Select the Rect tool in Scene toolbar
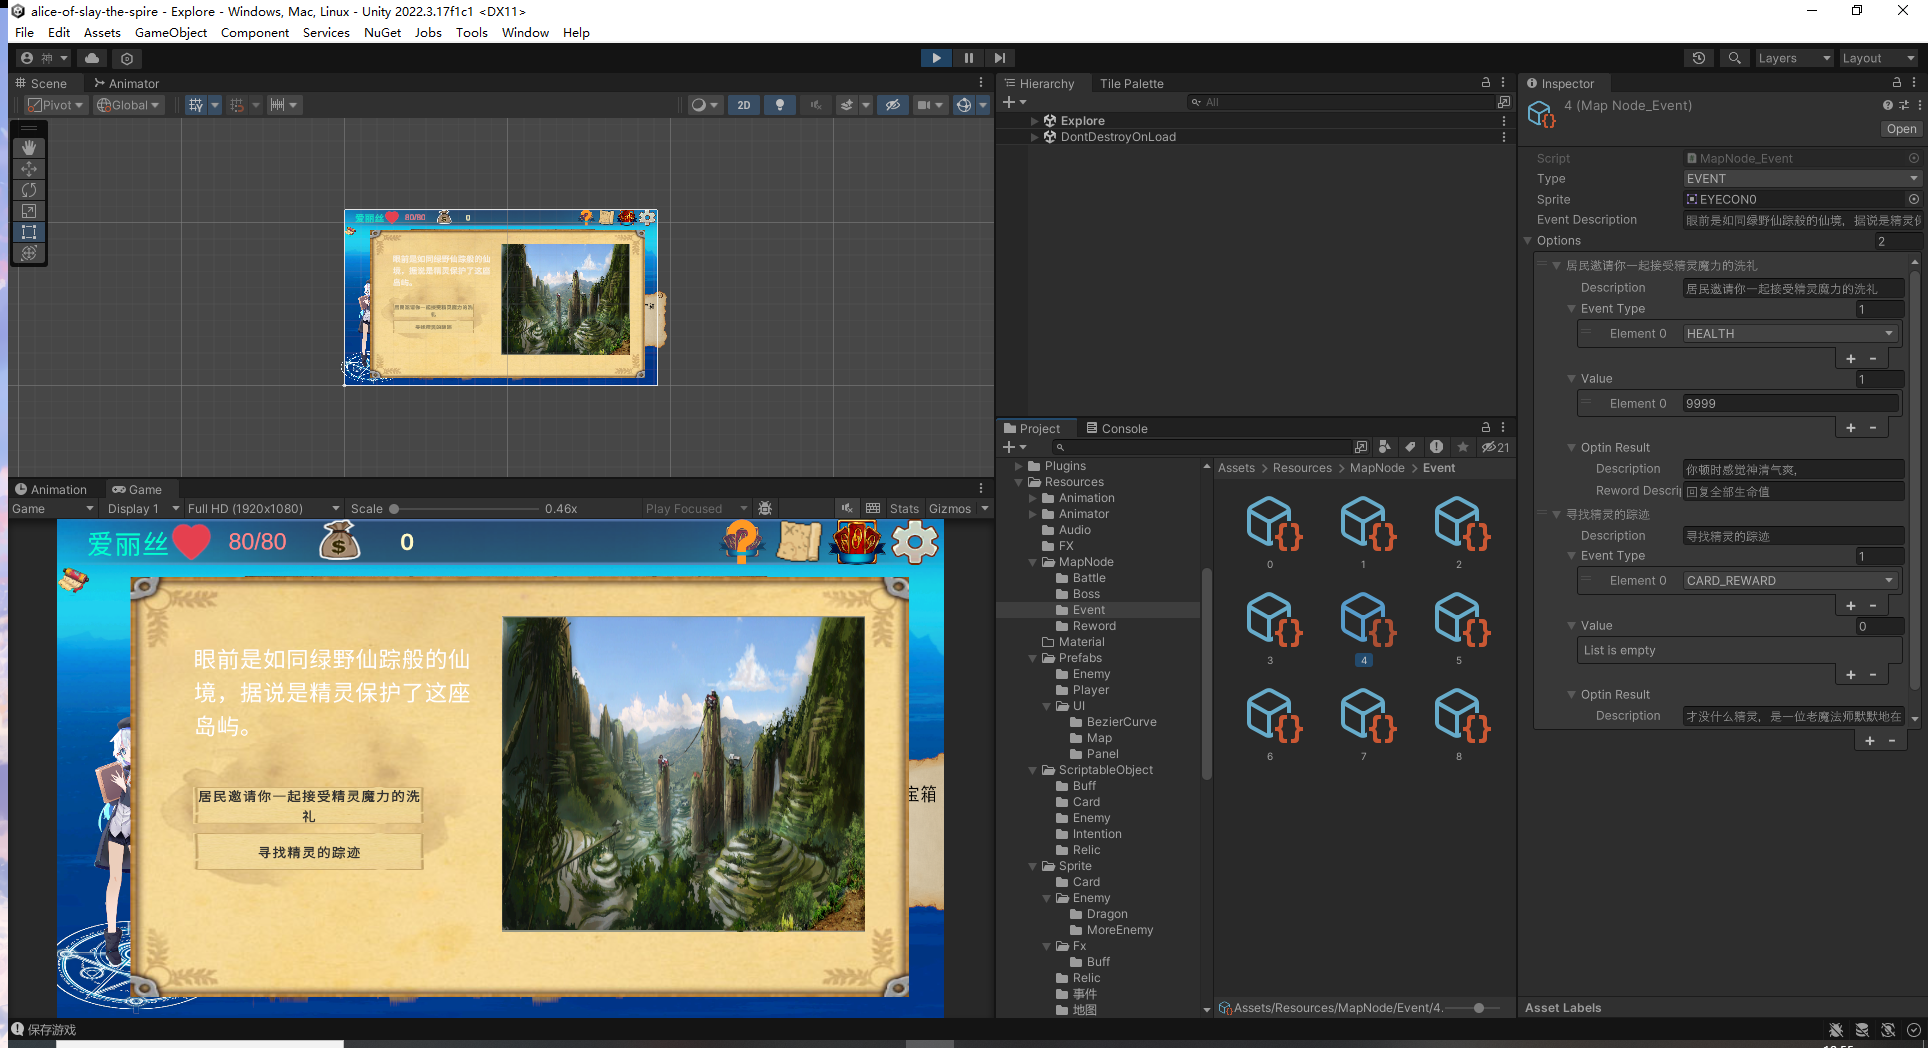The height and width of the screenshot is (1048, 1928). pyautogui.click(x=29, y=232)
